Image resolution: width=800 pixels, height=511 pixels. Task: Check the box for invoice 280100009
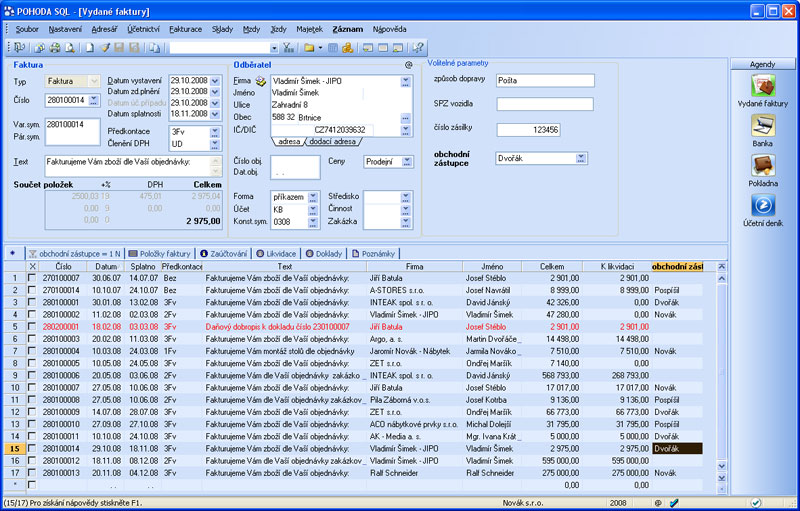pos(32,412)
